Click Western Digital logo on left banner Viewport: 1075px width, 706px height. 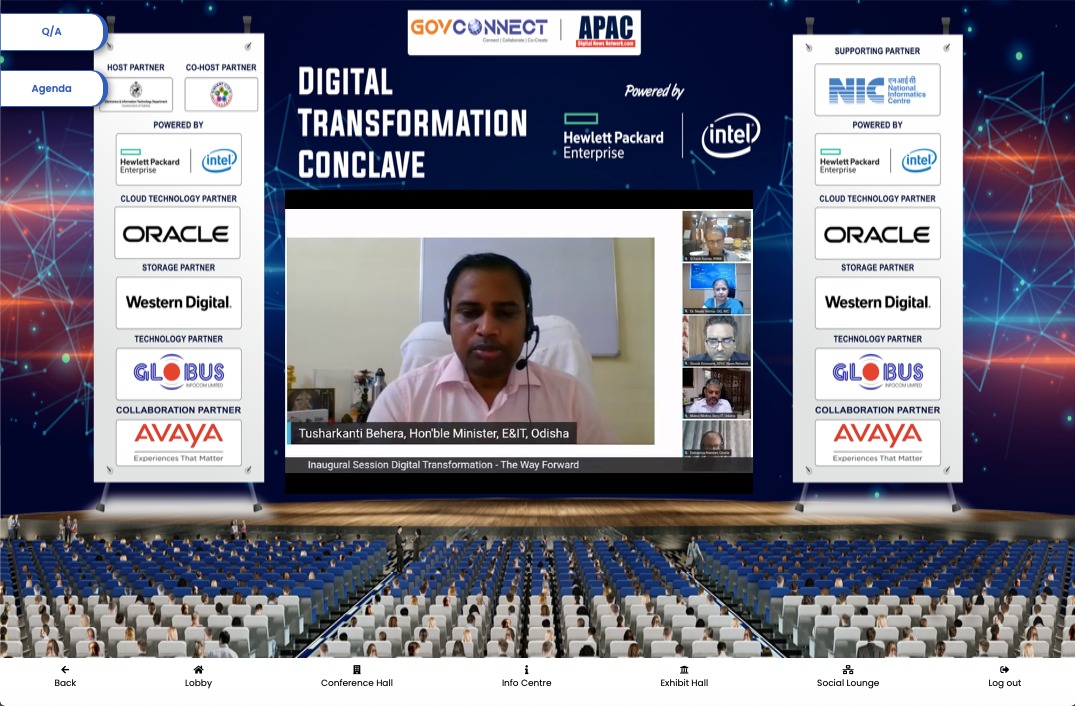178,302
